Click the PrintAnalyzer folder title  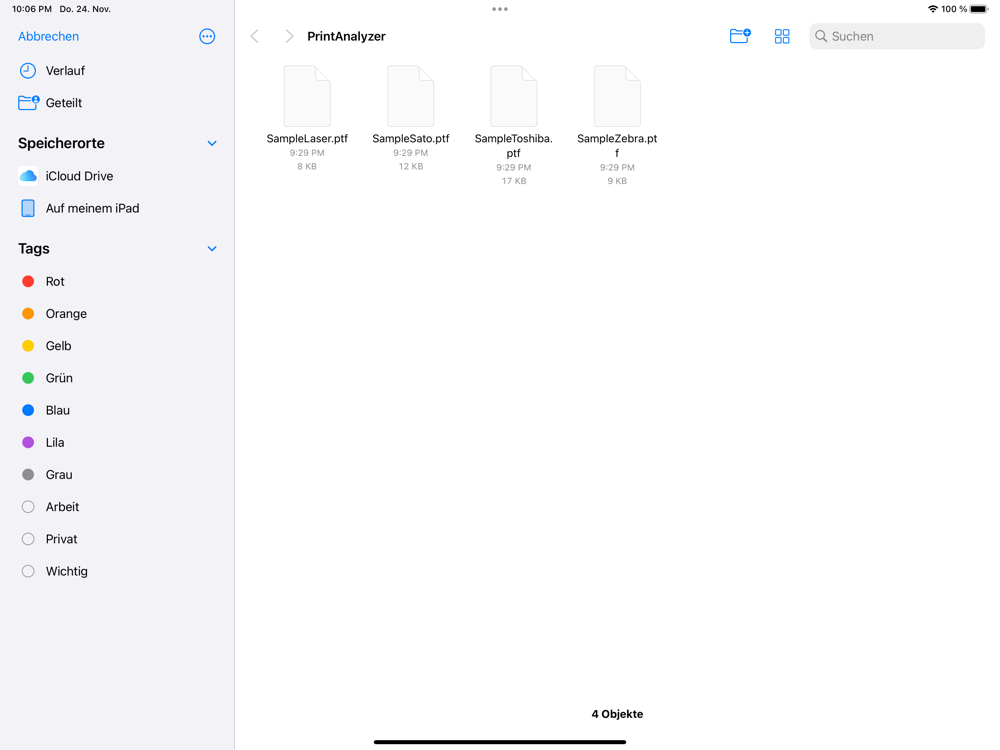(x=346, y=36)
